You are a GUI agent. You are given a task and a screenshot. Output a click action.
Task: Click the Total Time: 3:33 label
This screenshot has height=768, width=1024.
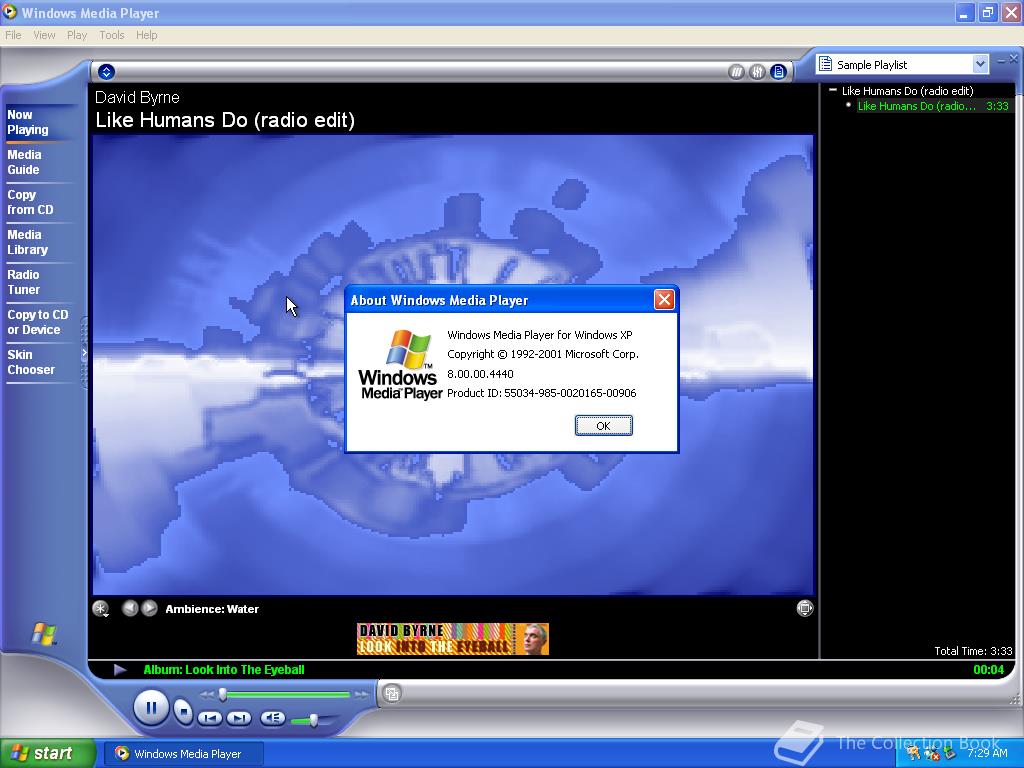973,650
